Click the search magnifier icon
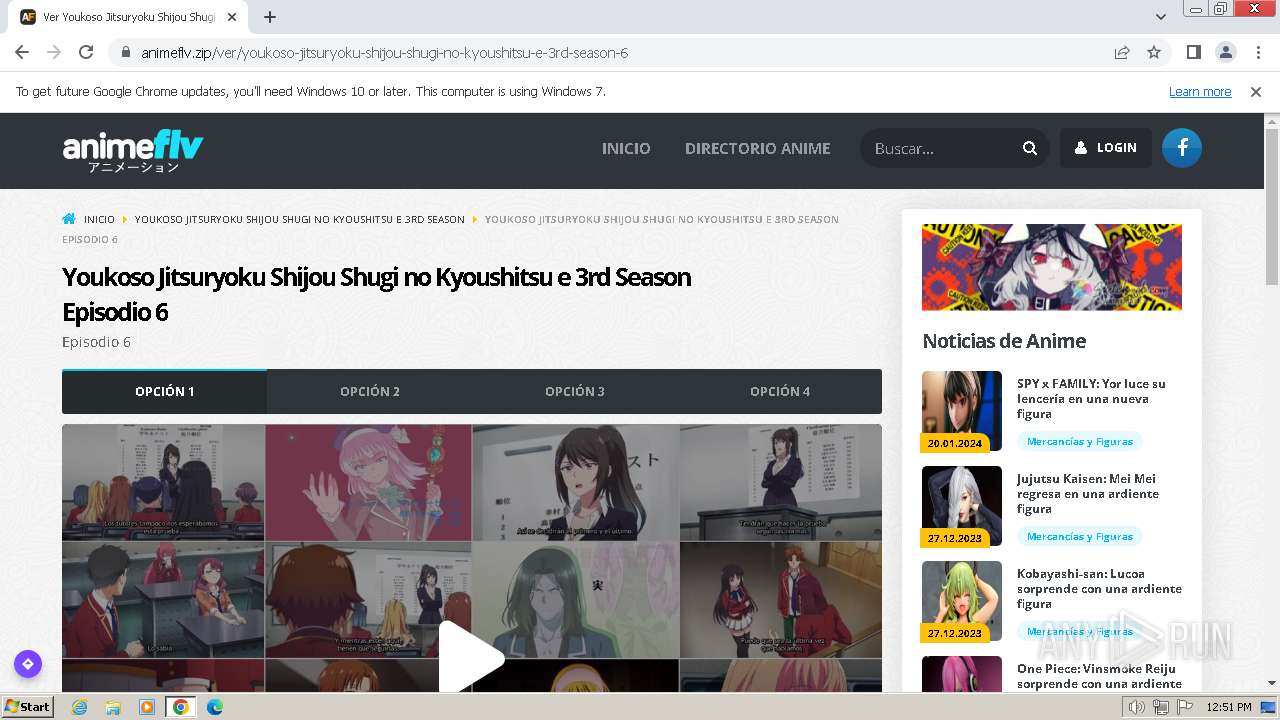This screenshot has height=720, width=1280. pyautogui.click(x=1030, y=148)
